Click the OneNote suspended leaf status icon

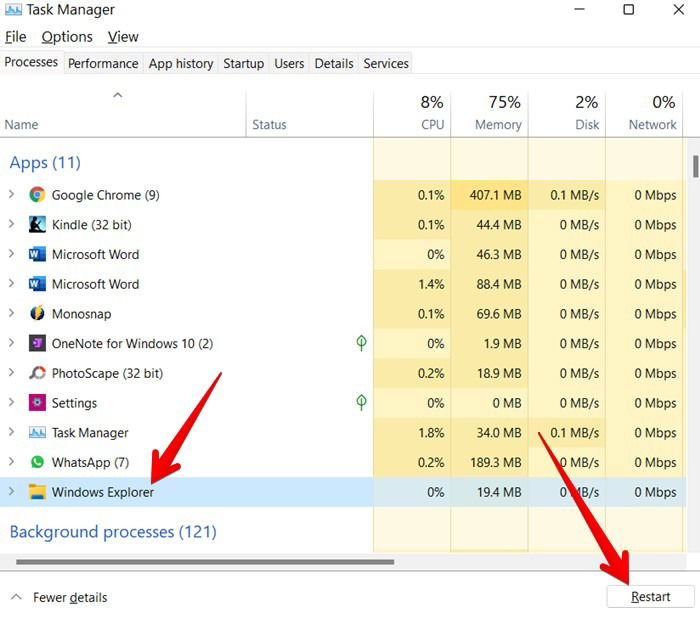tap(361, 343)
